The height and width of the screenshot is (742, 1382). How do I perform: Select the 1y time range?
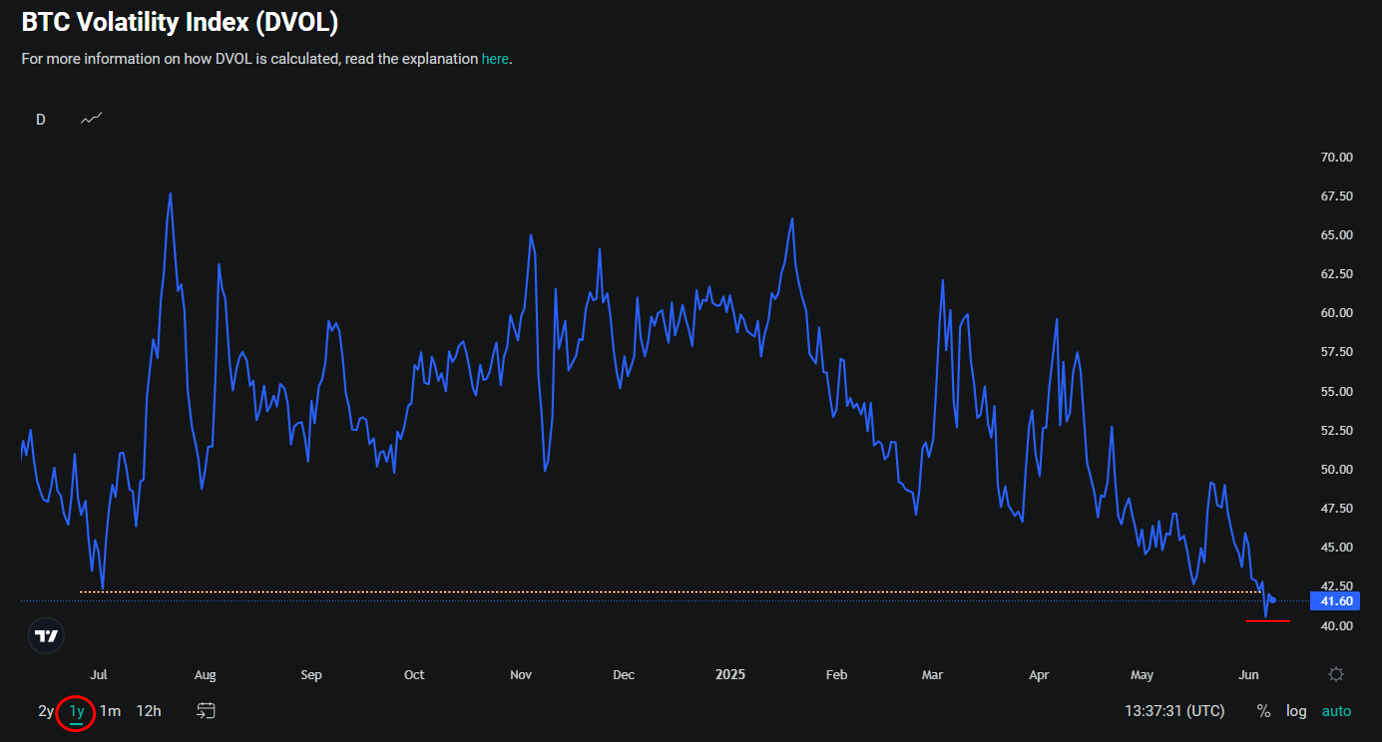click(77, 711)
